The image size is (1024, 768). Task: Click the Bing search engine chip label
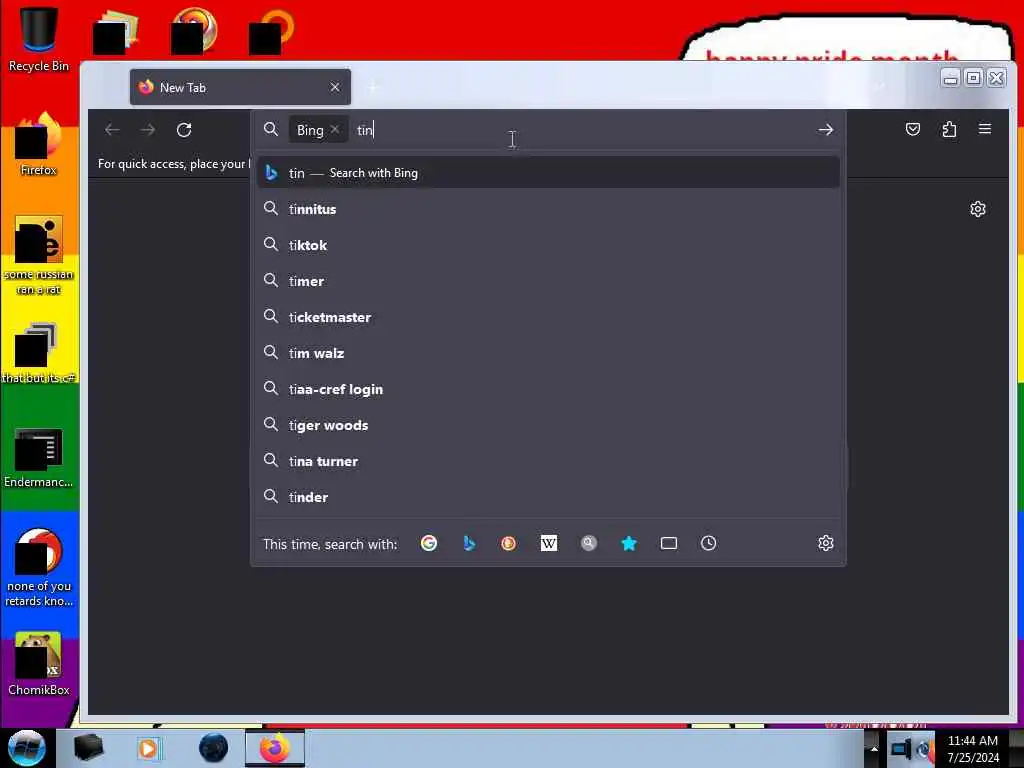click(x=310, y=130)
